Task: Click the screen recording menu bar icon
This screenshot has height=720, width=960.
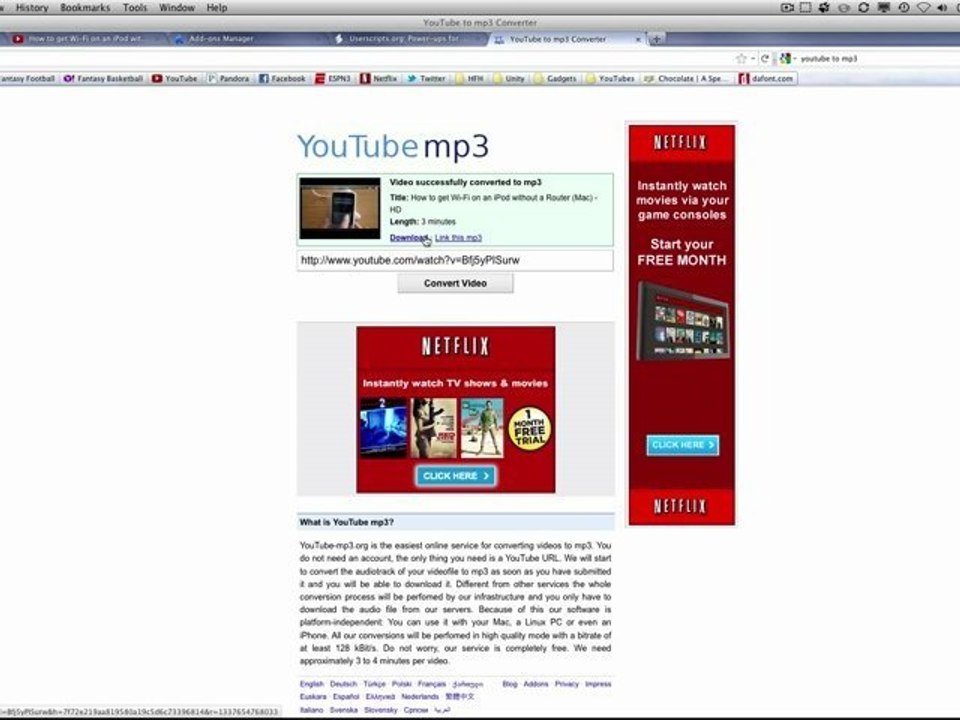Action: (787, 7)
